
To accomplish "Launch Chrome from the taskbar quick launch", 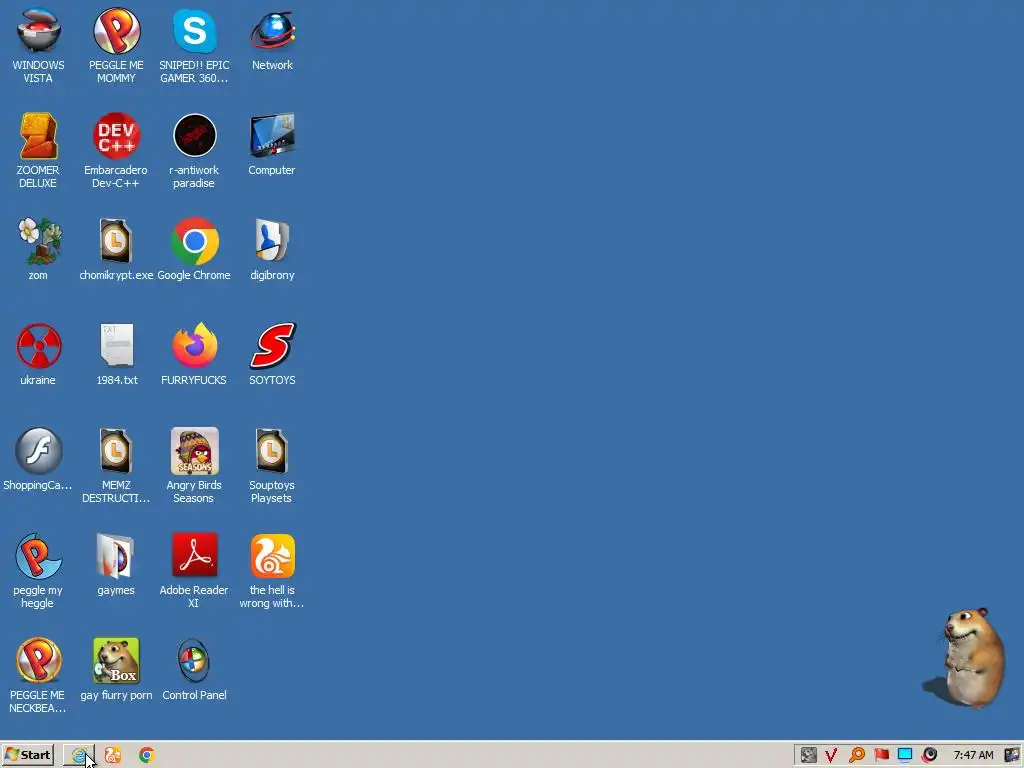I will [x=146, y=756].
